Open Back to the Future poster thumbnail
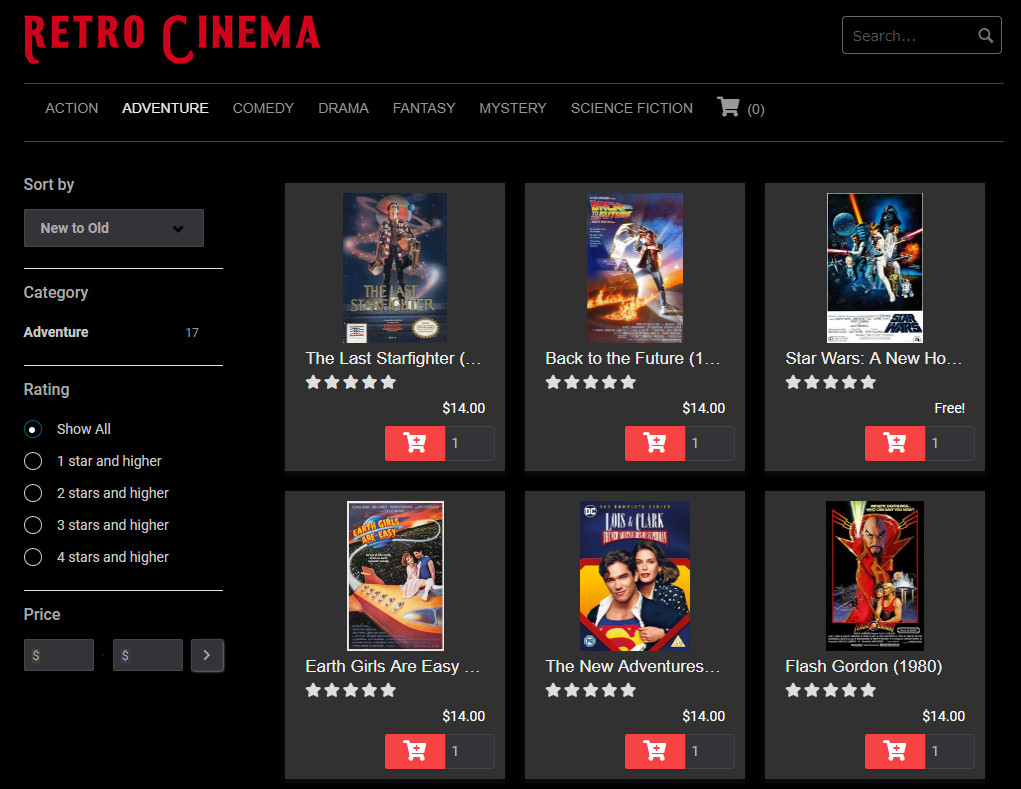Image resolution: width=1021 pixels, height=789 pixels. (x=635, y=268)
